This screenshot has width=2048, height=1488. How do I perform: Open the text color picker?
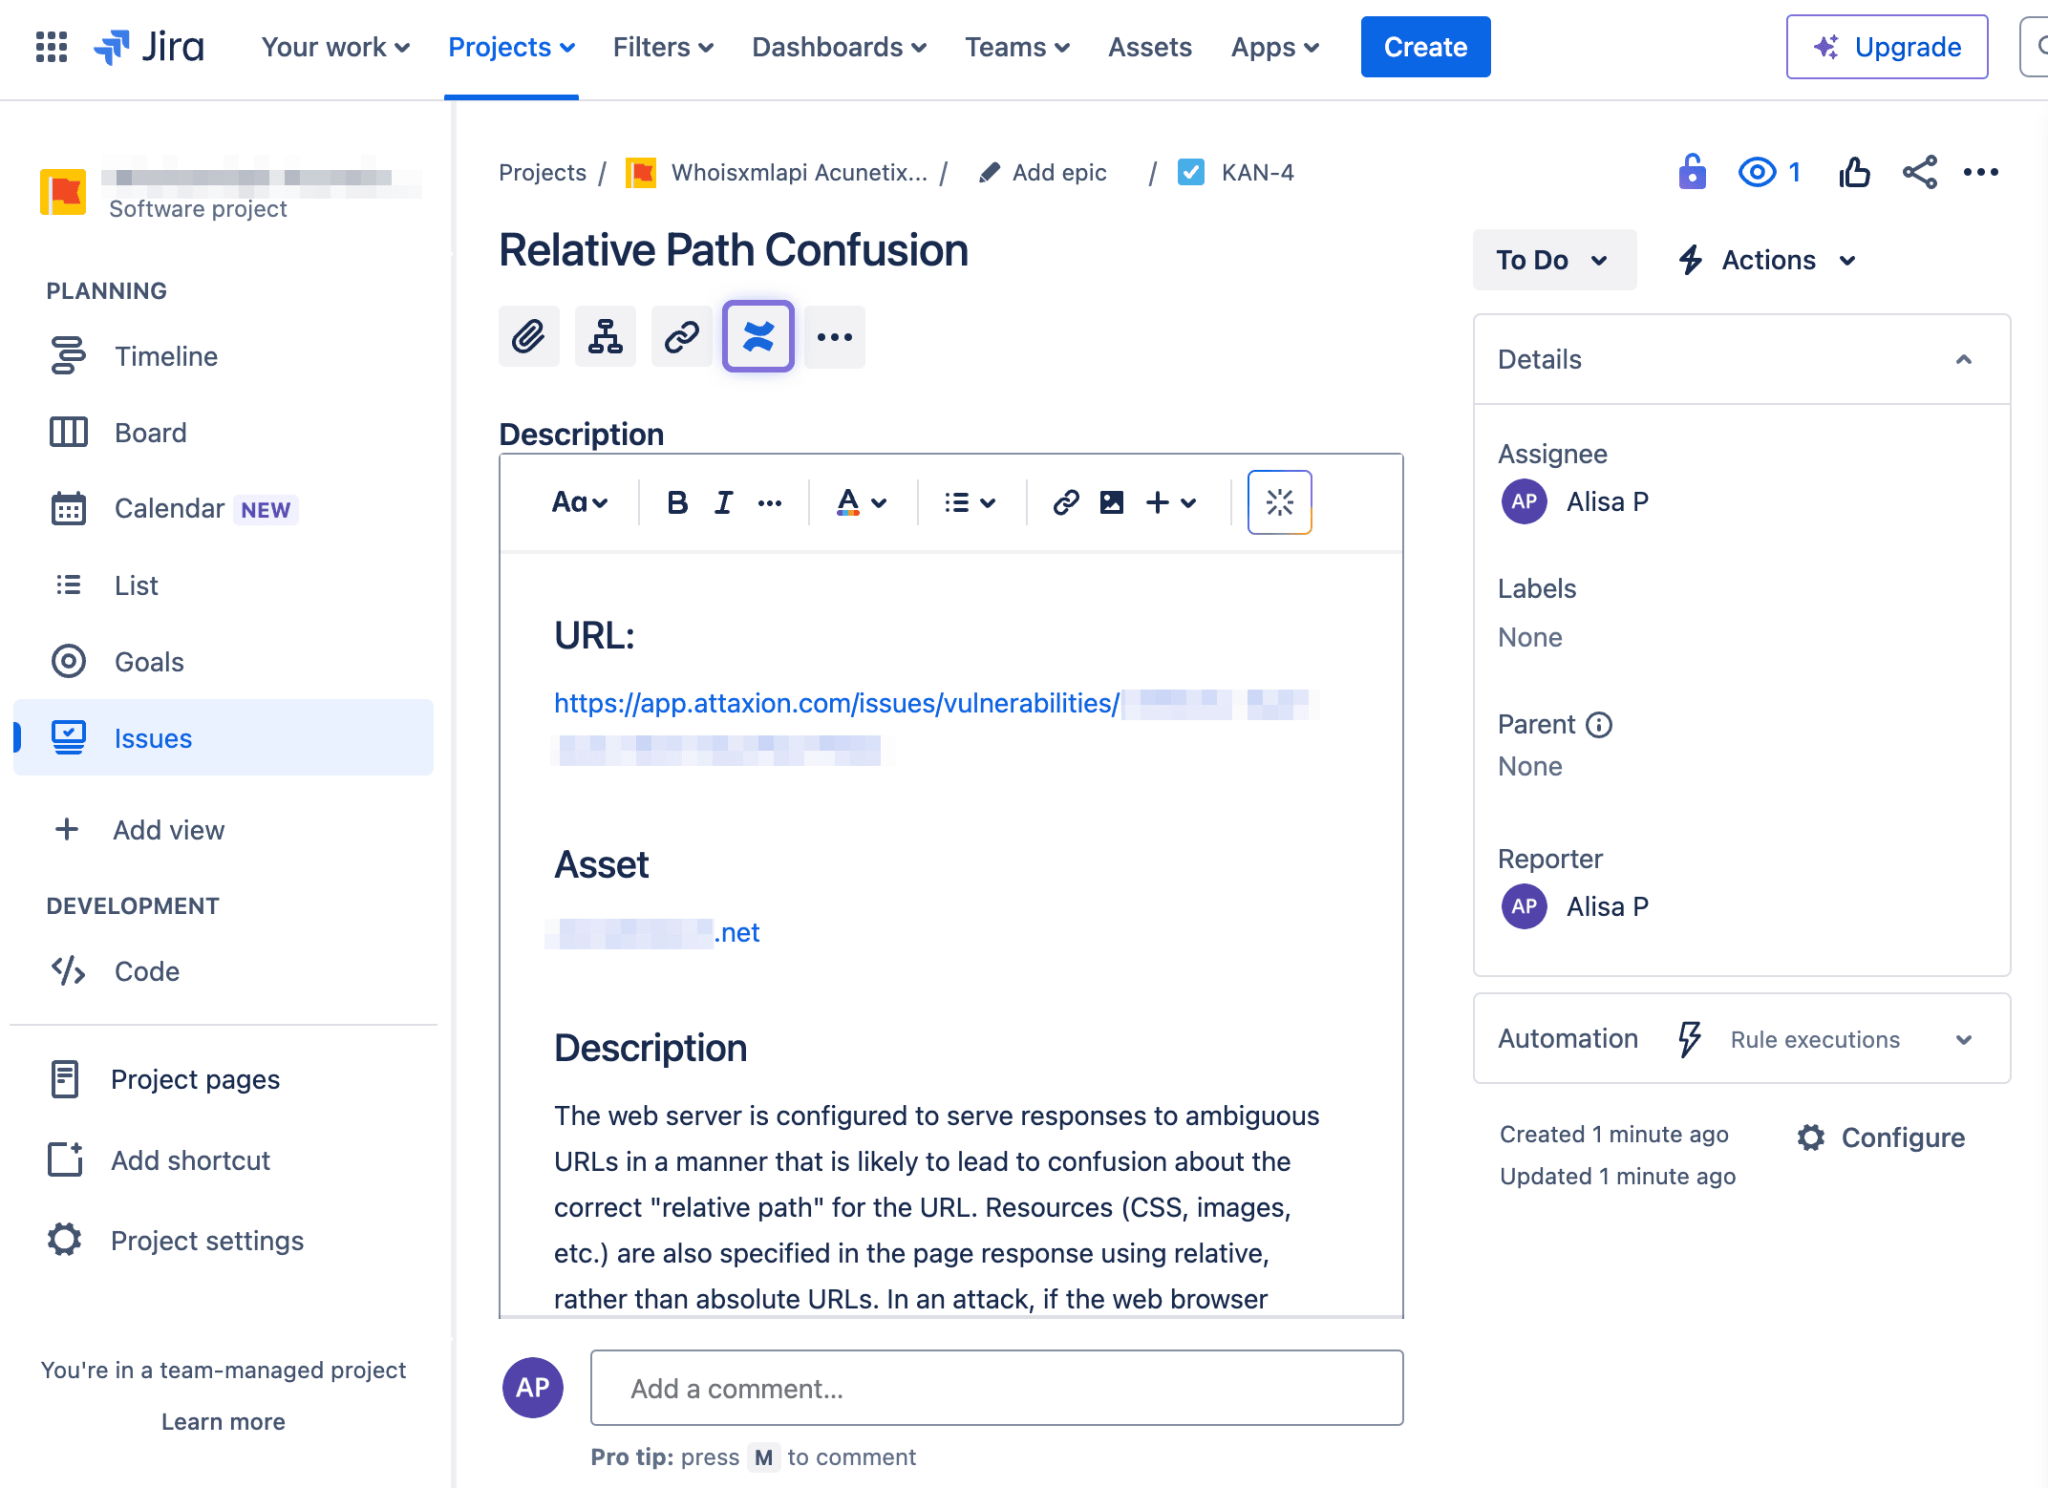click(861, 502)
